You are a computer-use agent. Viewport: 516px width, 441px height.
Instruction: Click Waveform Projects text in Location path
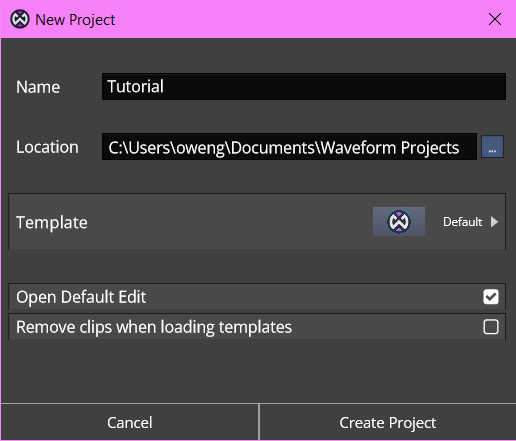[389, 147]
